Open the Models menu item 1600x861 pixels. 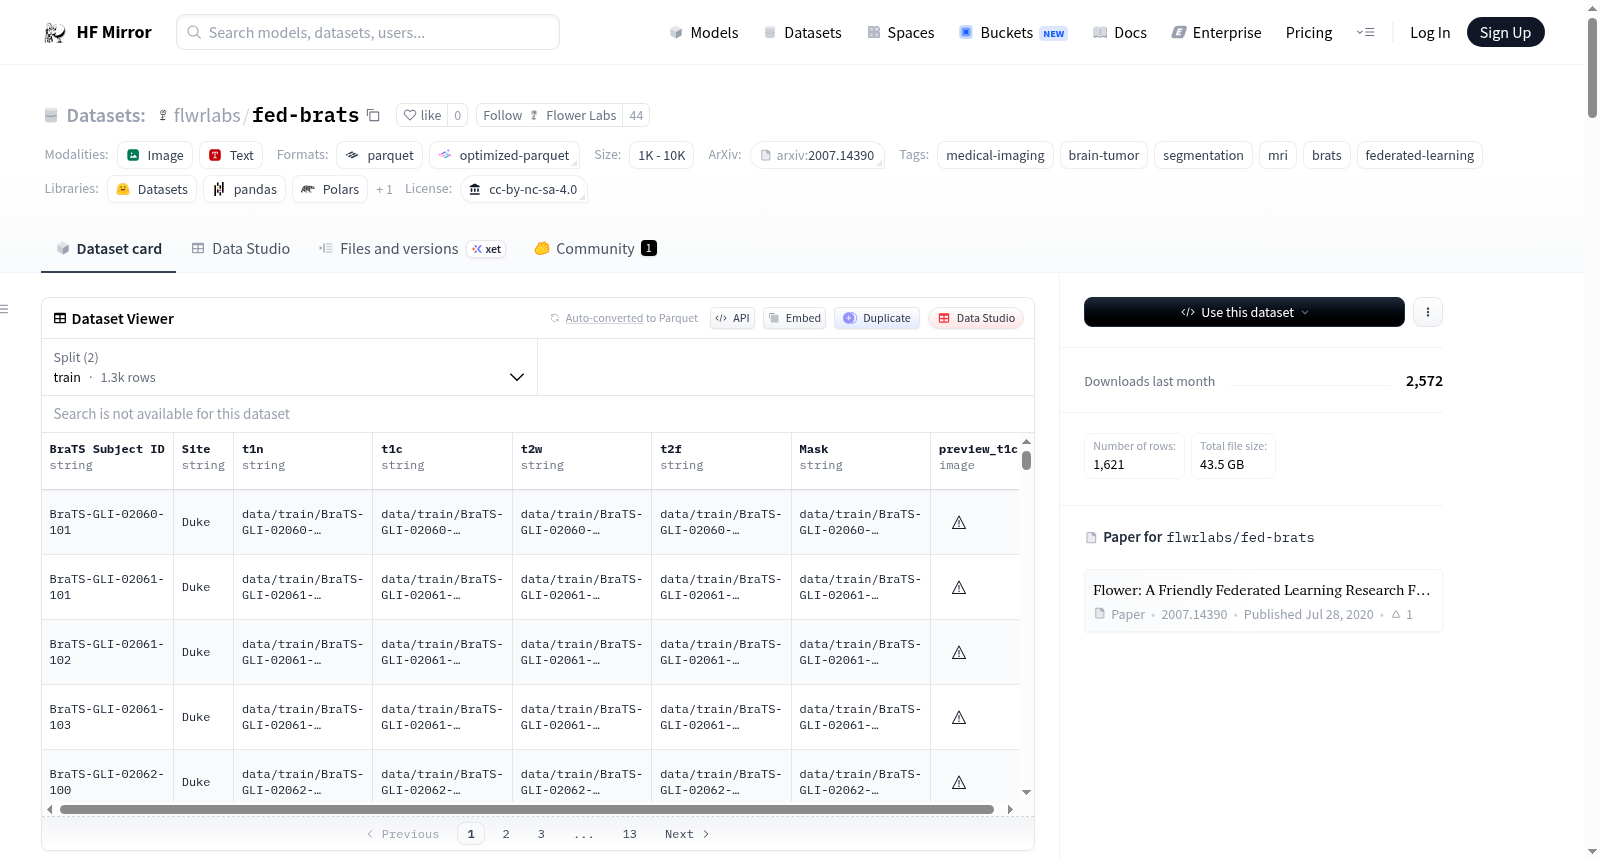[704, 33]
